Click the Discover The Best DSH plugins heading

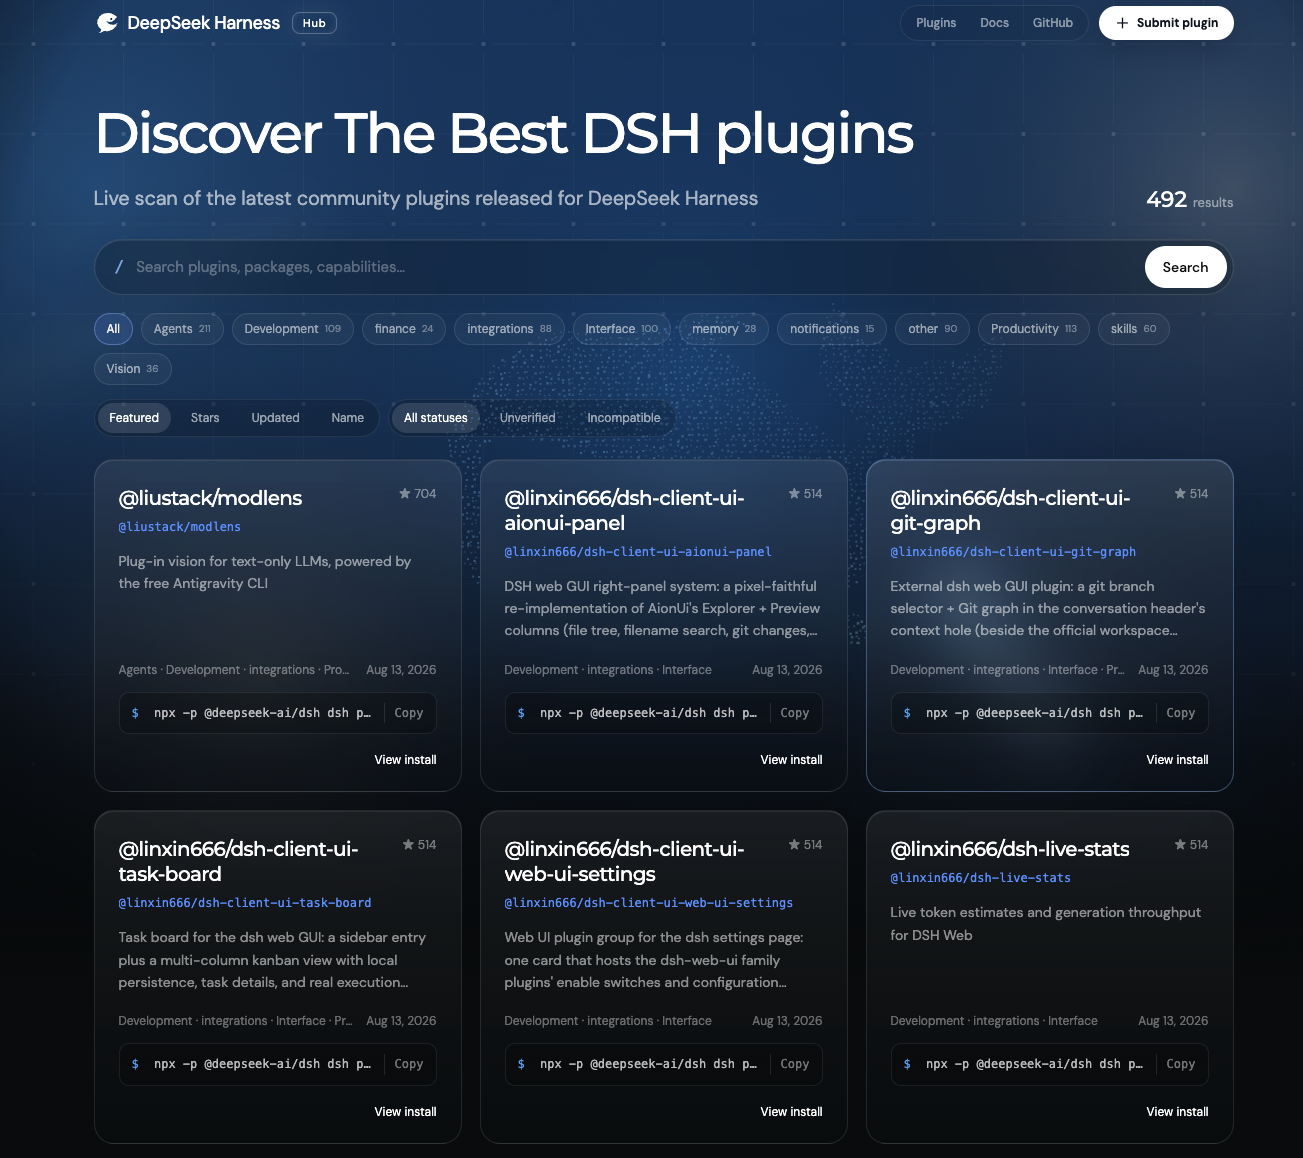click(x=504, y=134)
